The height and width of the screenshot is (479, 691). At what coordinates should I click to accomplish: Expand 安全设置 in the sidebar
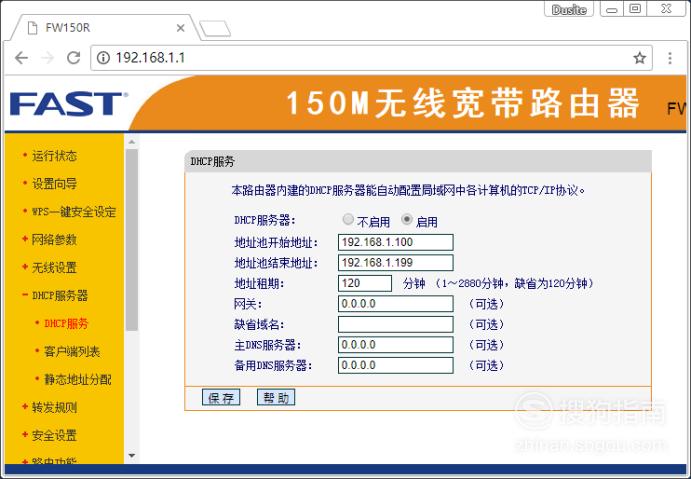54,435
